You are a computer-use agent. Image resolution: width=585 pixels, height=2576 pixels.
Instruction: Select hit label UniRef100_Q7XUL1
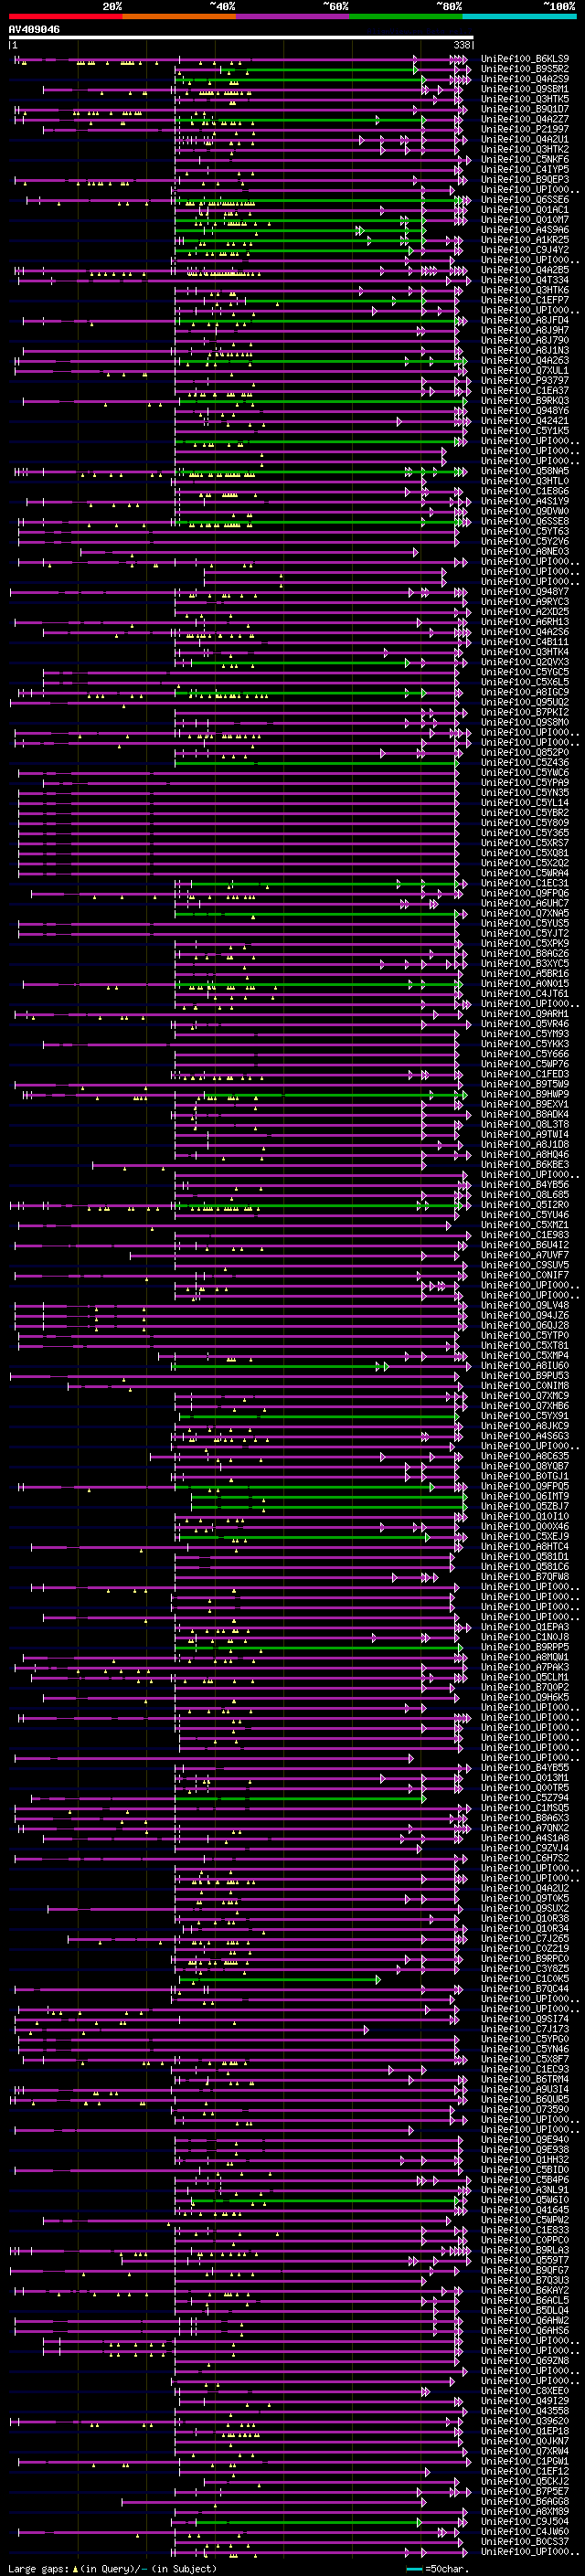525,371
